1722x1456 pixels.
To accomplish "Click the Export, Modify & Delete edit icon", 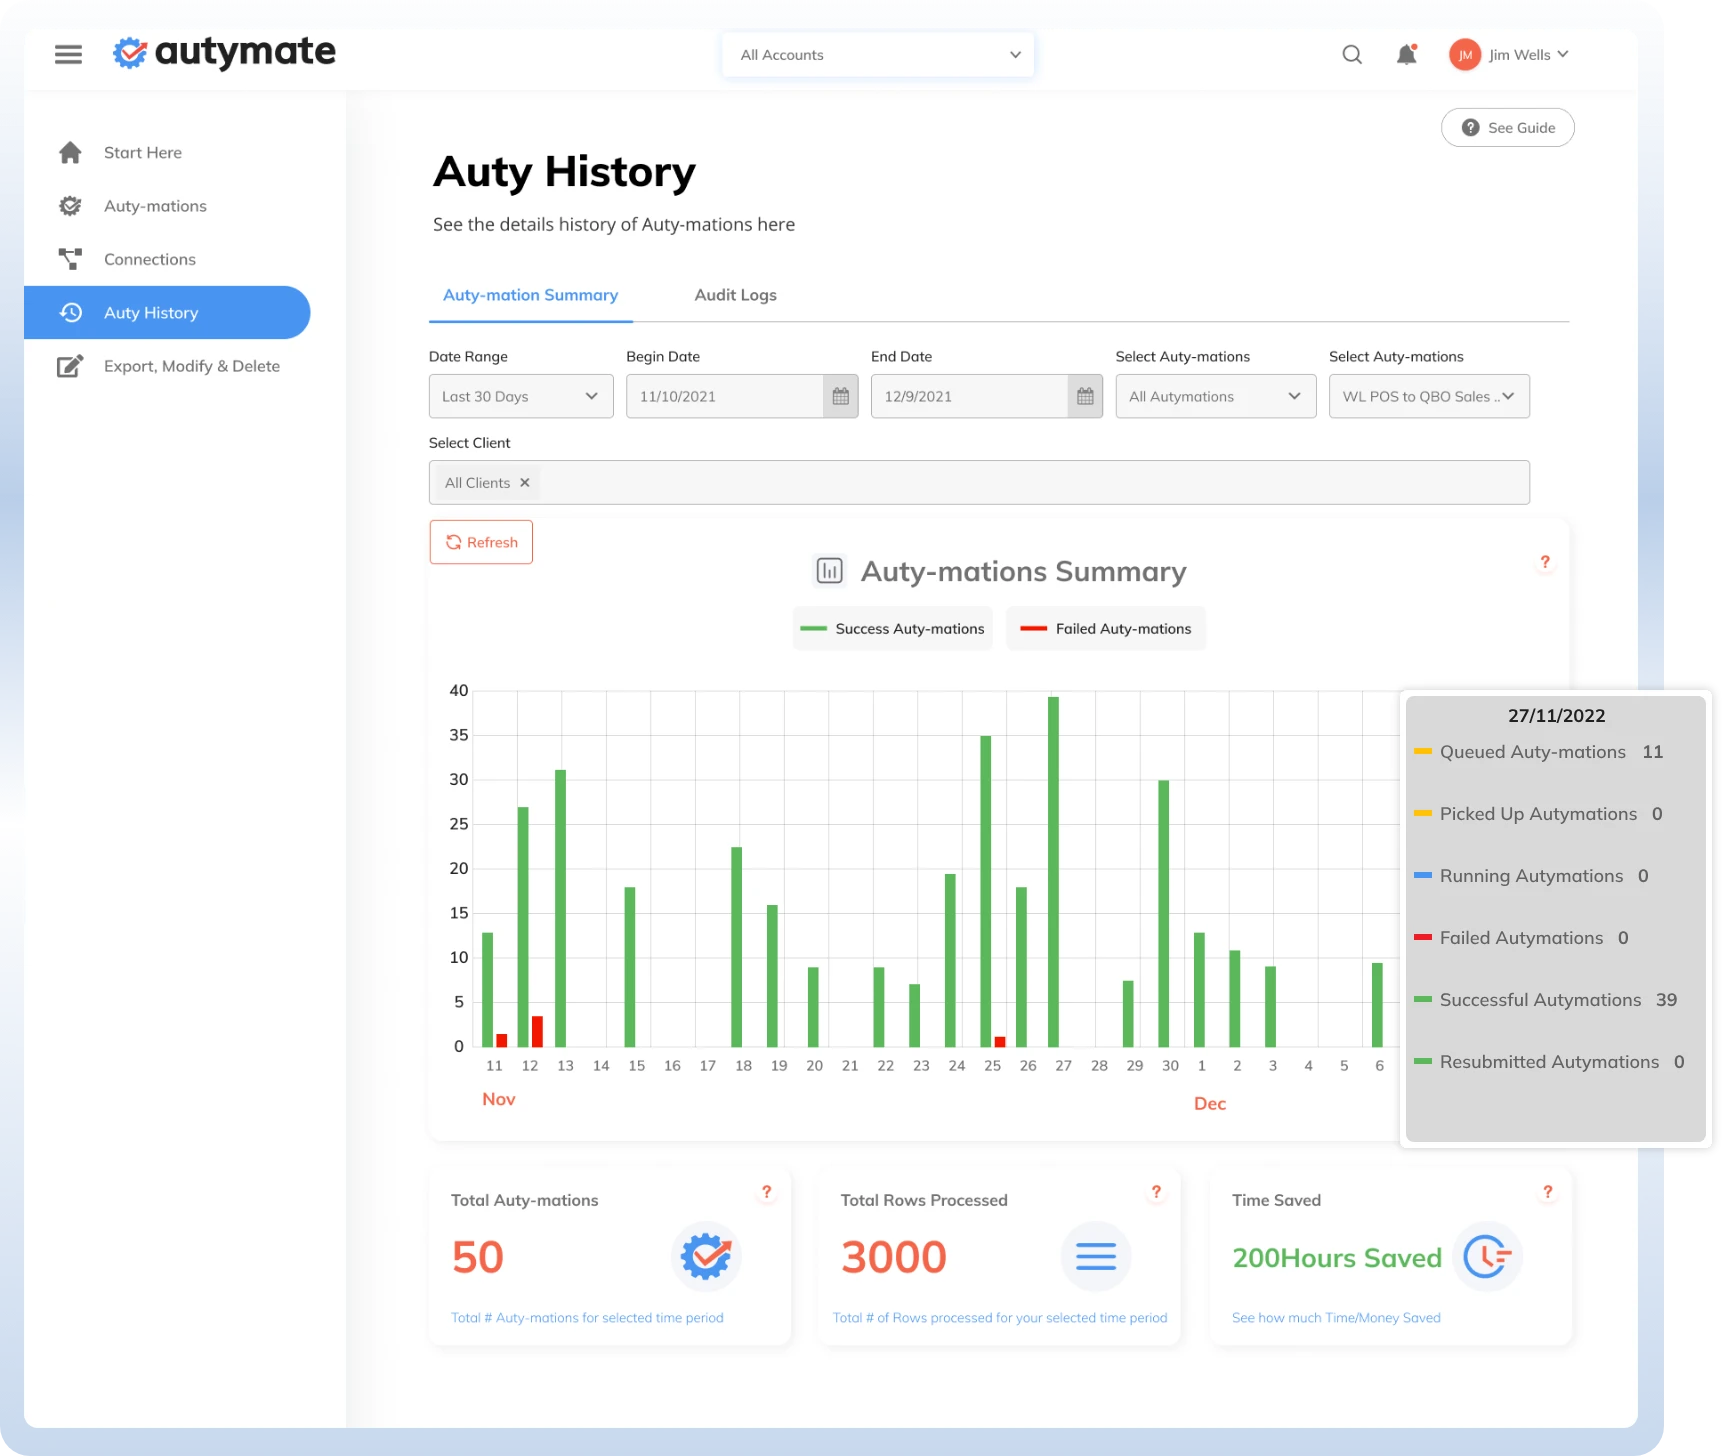I will click(x=70, y=366).
